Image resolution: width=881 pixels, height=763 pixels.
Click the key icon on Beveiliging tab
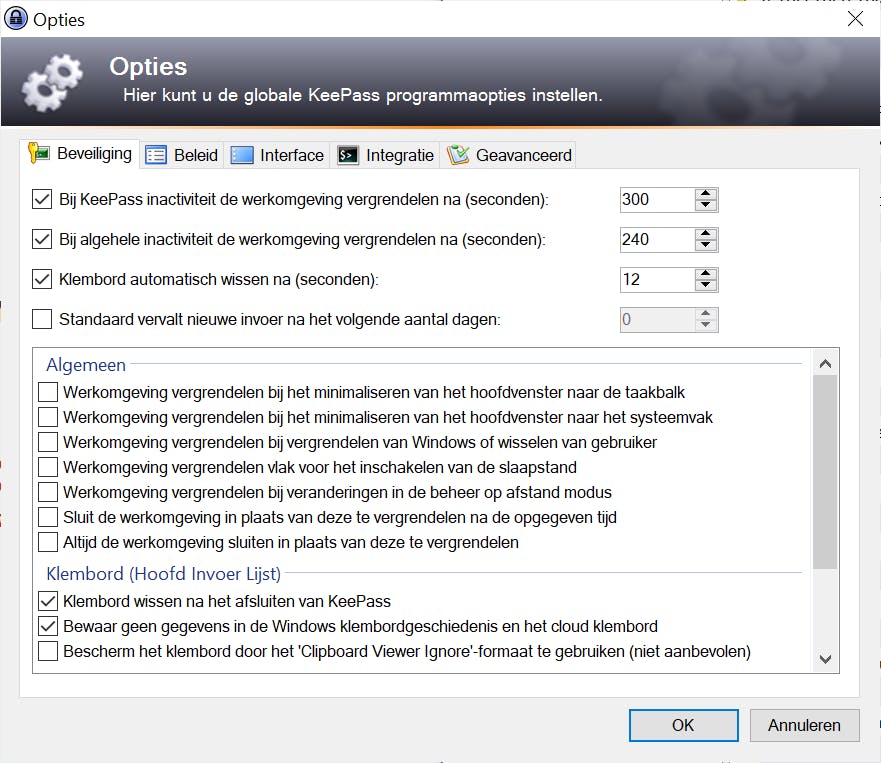pyautogui.click(x=39, y=153)
